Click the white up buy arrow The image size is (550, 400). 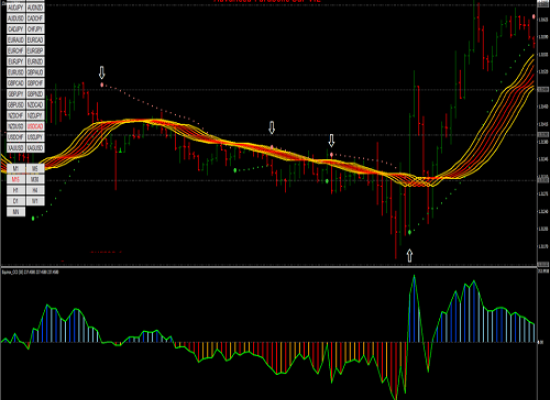coord(409,255)
